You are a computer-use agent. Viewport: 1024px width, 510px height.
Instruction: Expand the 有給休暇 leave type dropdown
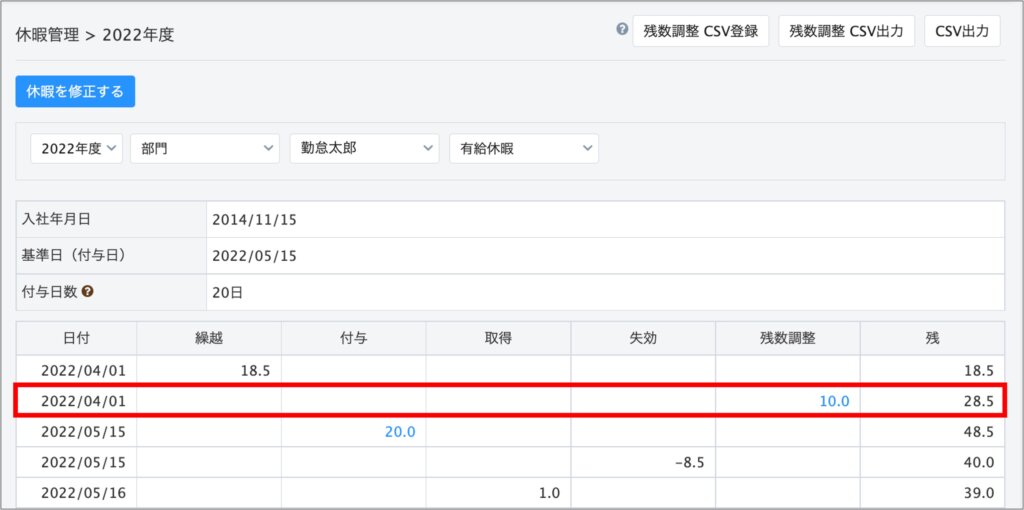tap(523, 148)
